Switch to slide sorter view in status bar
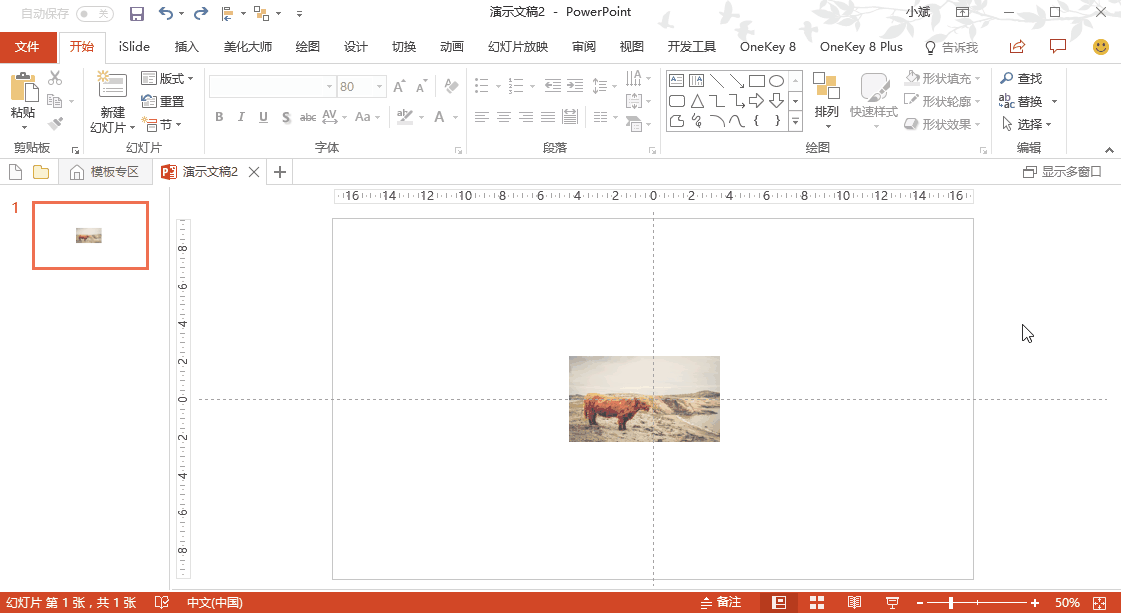 tap(816, 602)
